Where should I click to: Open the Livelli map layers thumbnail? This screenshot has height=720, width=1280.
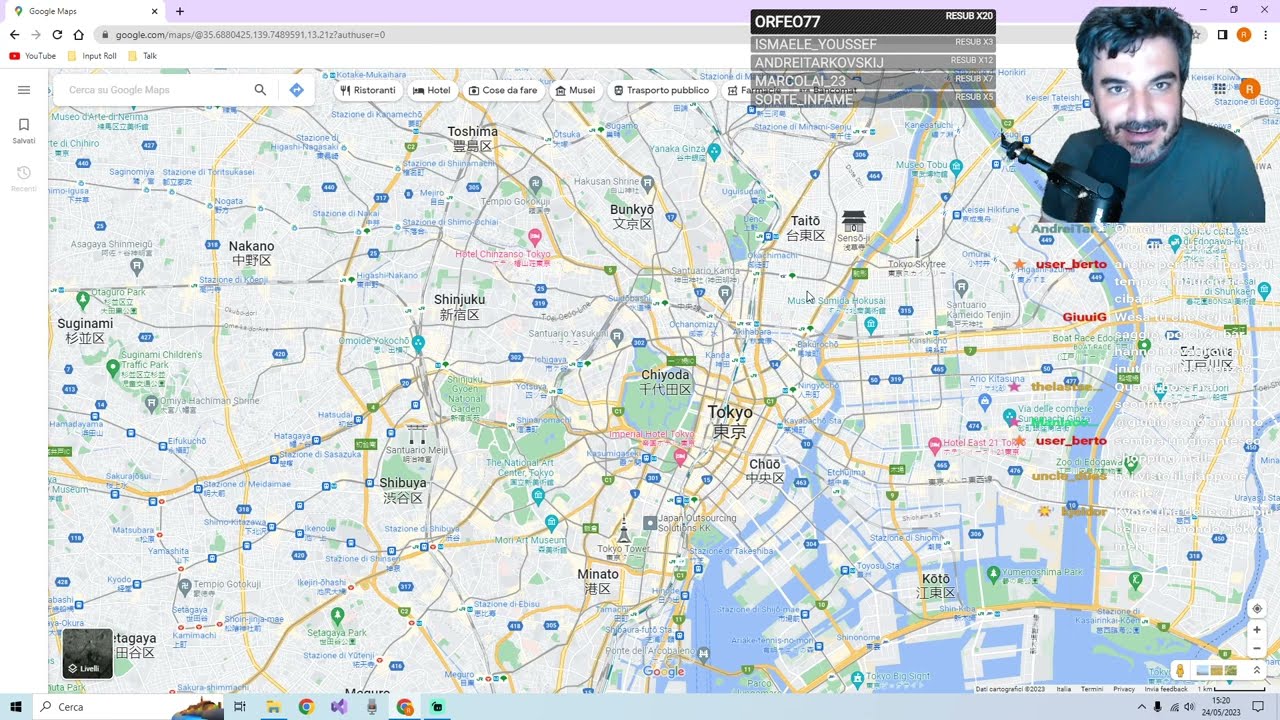coord(87,653)
